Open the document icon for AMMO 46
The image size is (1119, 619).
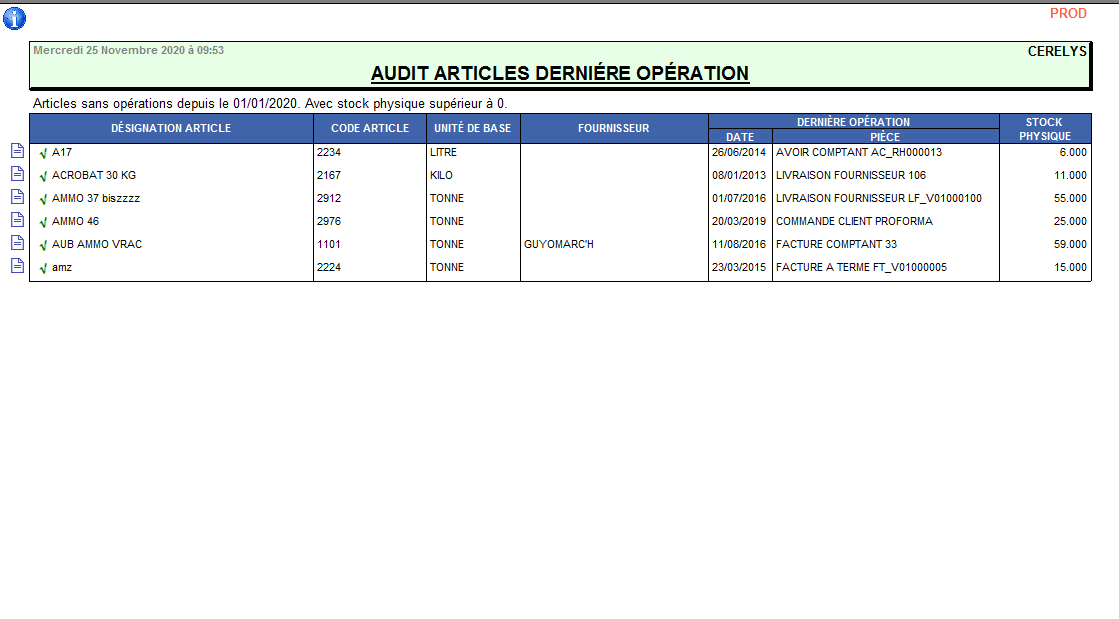coord(16,220)
